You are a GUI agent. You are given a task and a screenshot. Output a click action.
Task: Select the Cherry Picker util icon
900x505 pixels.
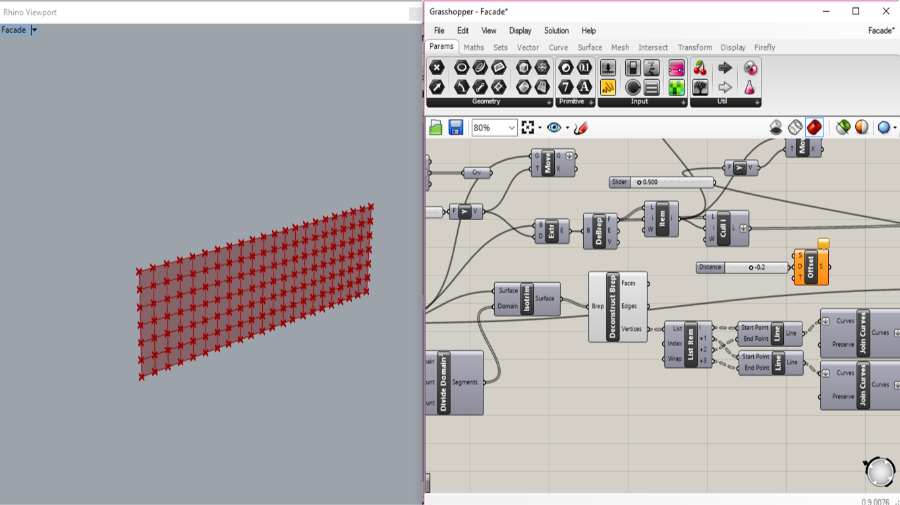(700, 68)
